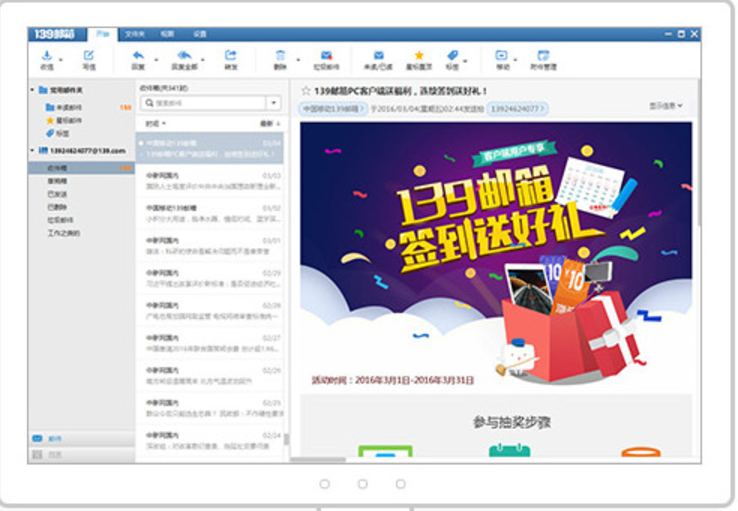
Task: Open the 中国移动139邮箱 email dated 01/02
Action: [x=210, y=214]
